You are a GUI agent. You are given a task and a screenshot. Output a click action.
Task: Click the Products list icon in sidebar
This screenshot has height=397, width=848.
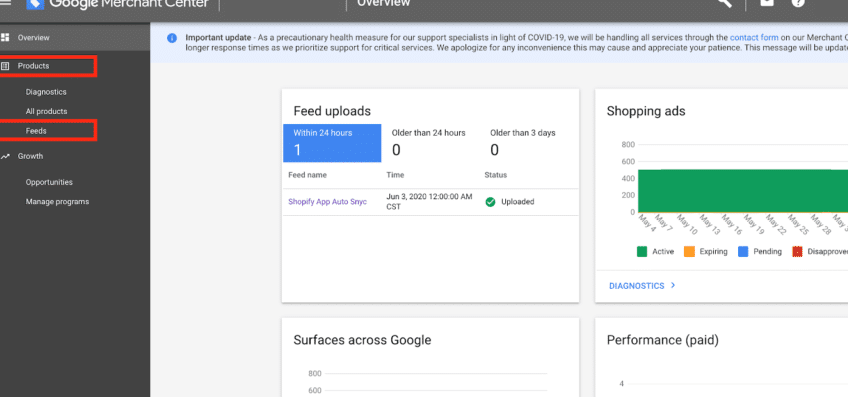click(x=5, y=66)
